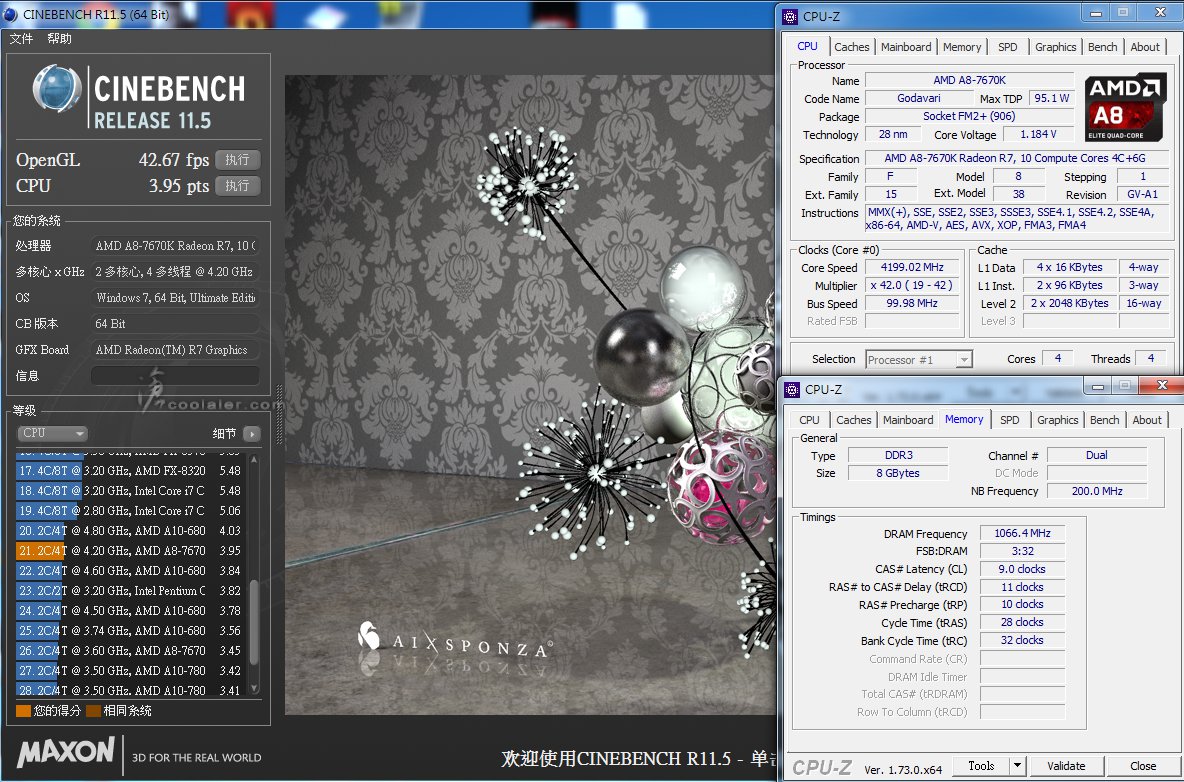Click the Code Name Godavari value
This screenshot has width=1184, height=782.
click(919, 98)
